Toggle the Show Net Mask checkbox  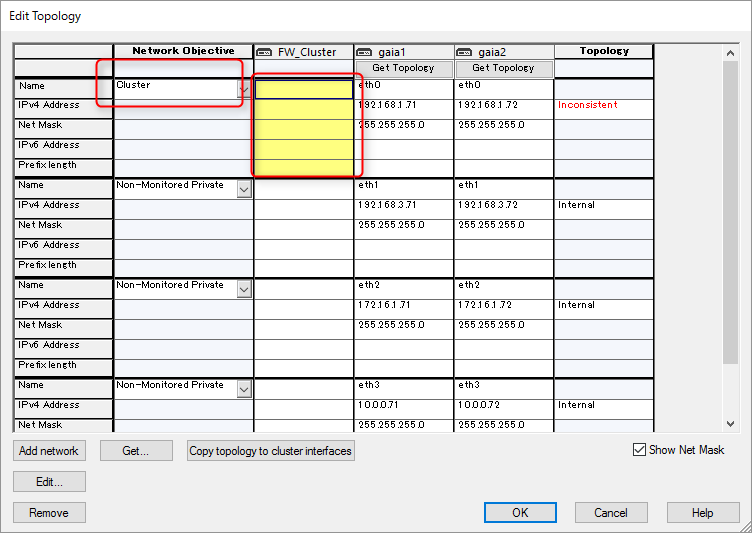click(639, 450)
